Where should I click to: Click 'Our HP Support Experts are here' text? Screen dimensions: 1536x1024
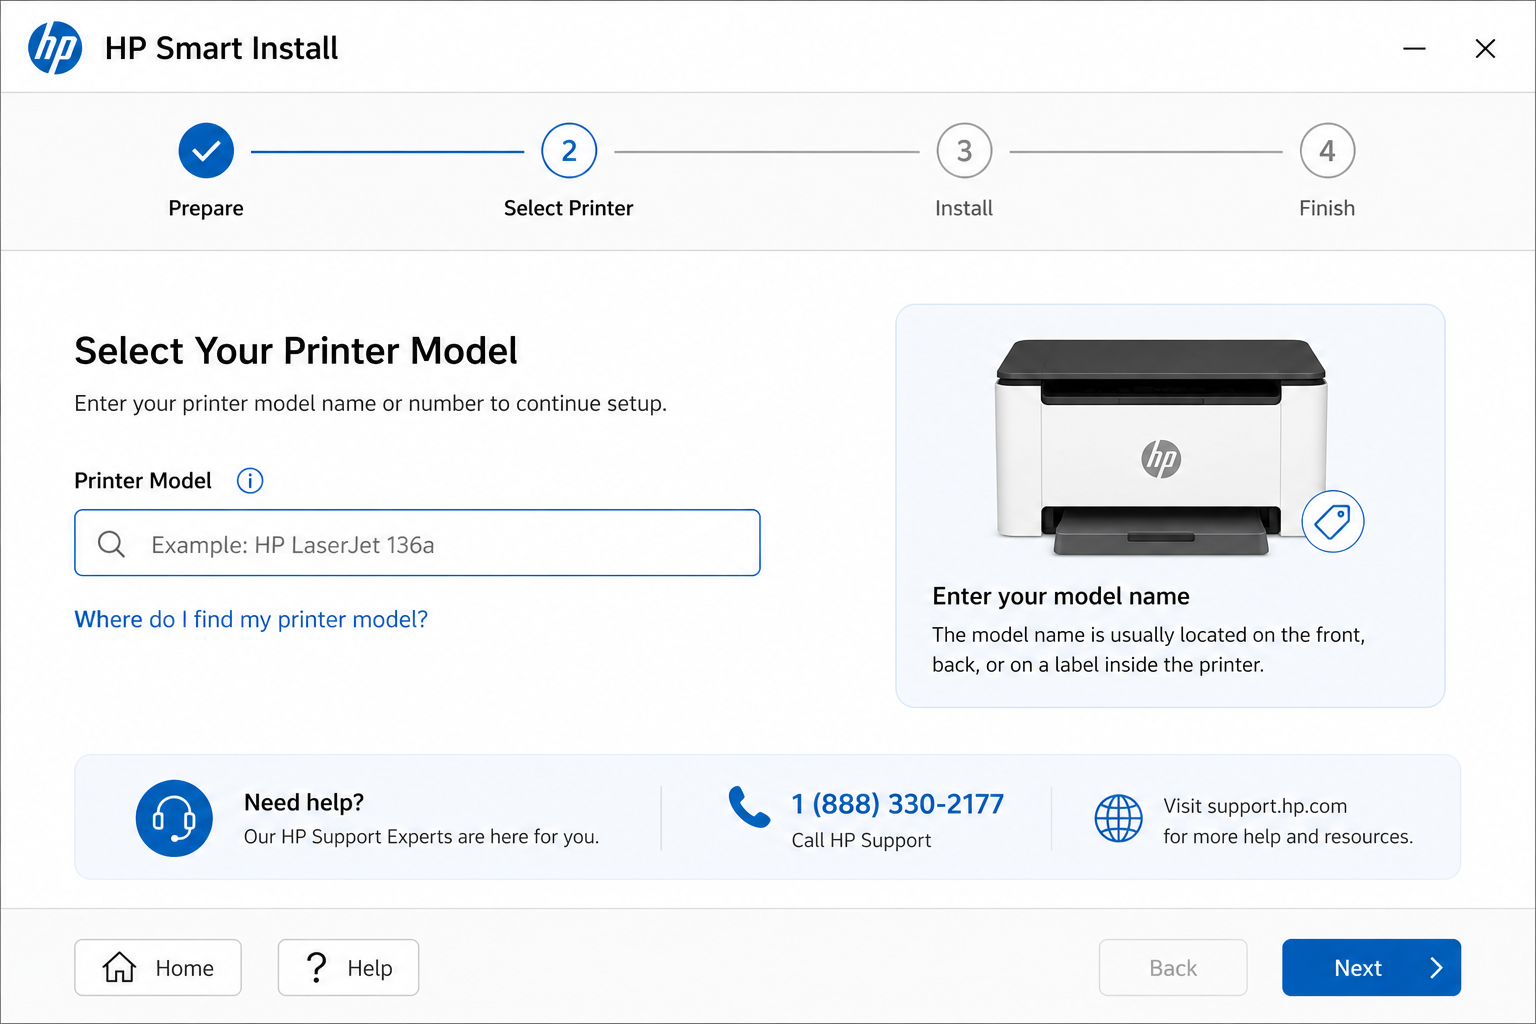coord(421,837)
